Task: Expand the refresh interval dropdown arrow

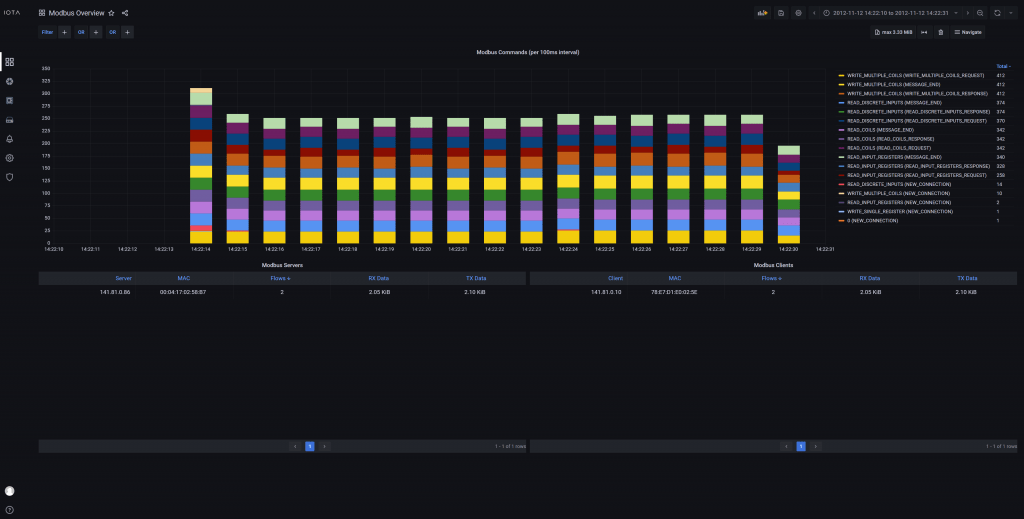Action: (x=1009, y=13)
